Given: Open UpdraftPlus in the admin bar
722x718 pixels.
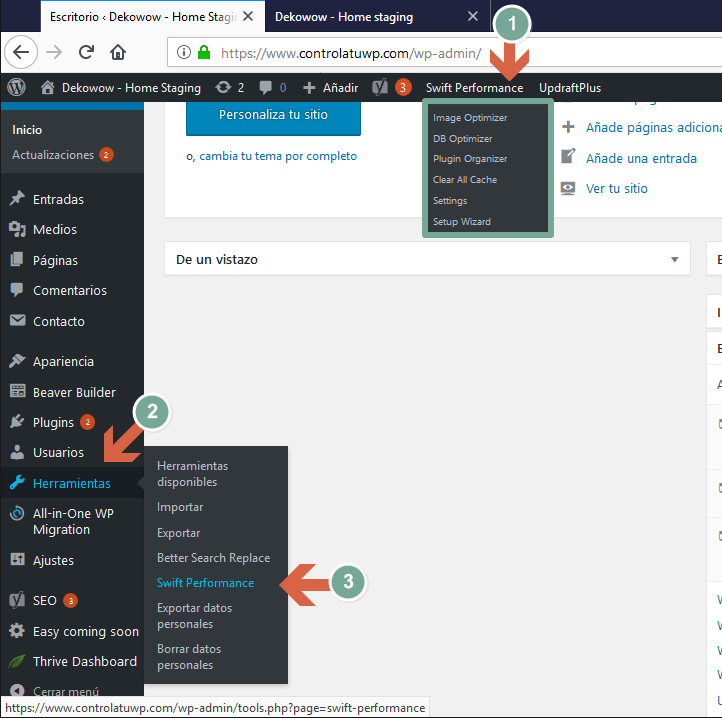Looking at the screenshot, I should [x=570, y=88].
